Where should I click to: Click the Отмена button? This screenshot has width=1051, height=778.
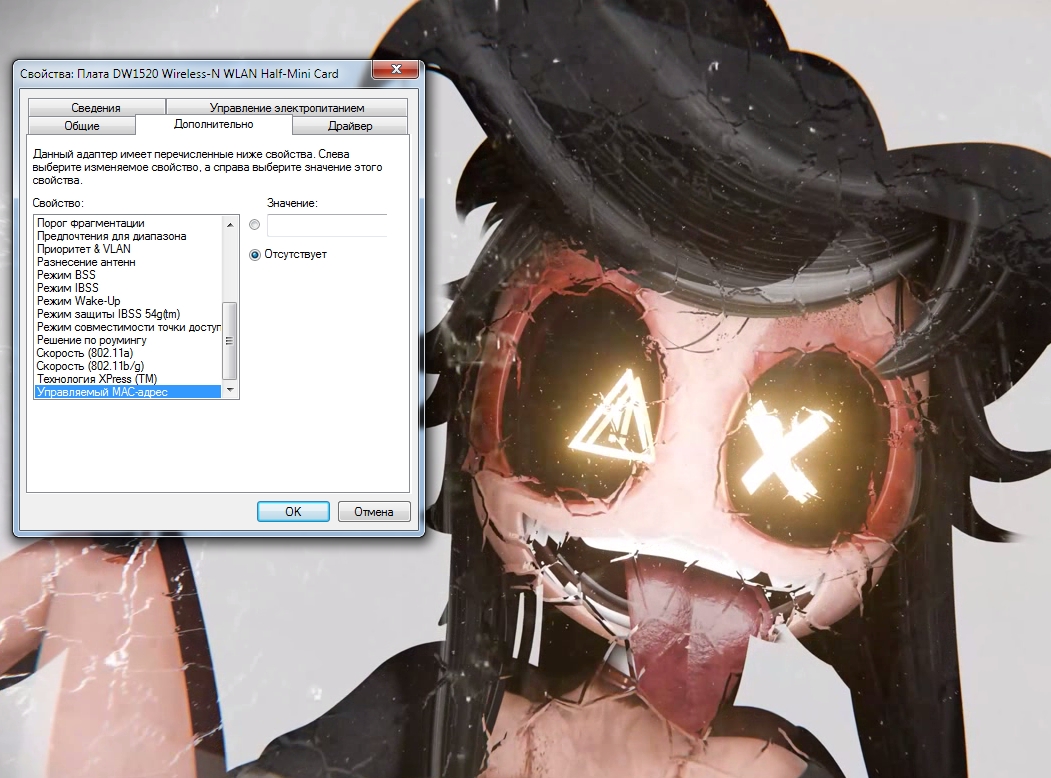click(374, 512)
